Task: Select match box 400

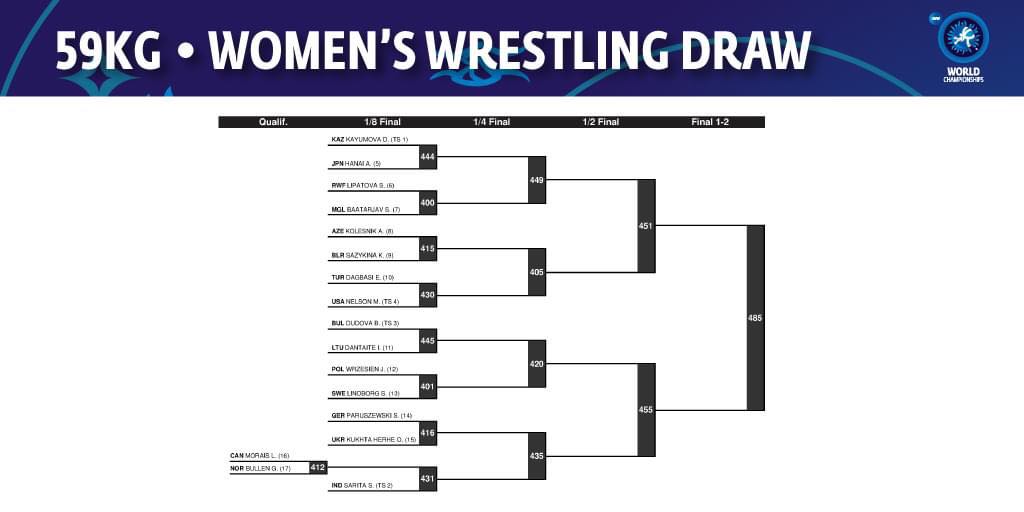Action: point(428,203)
